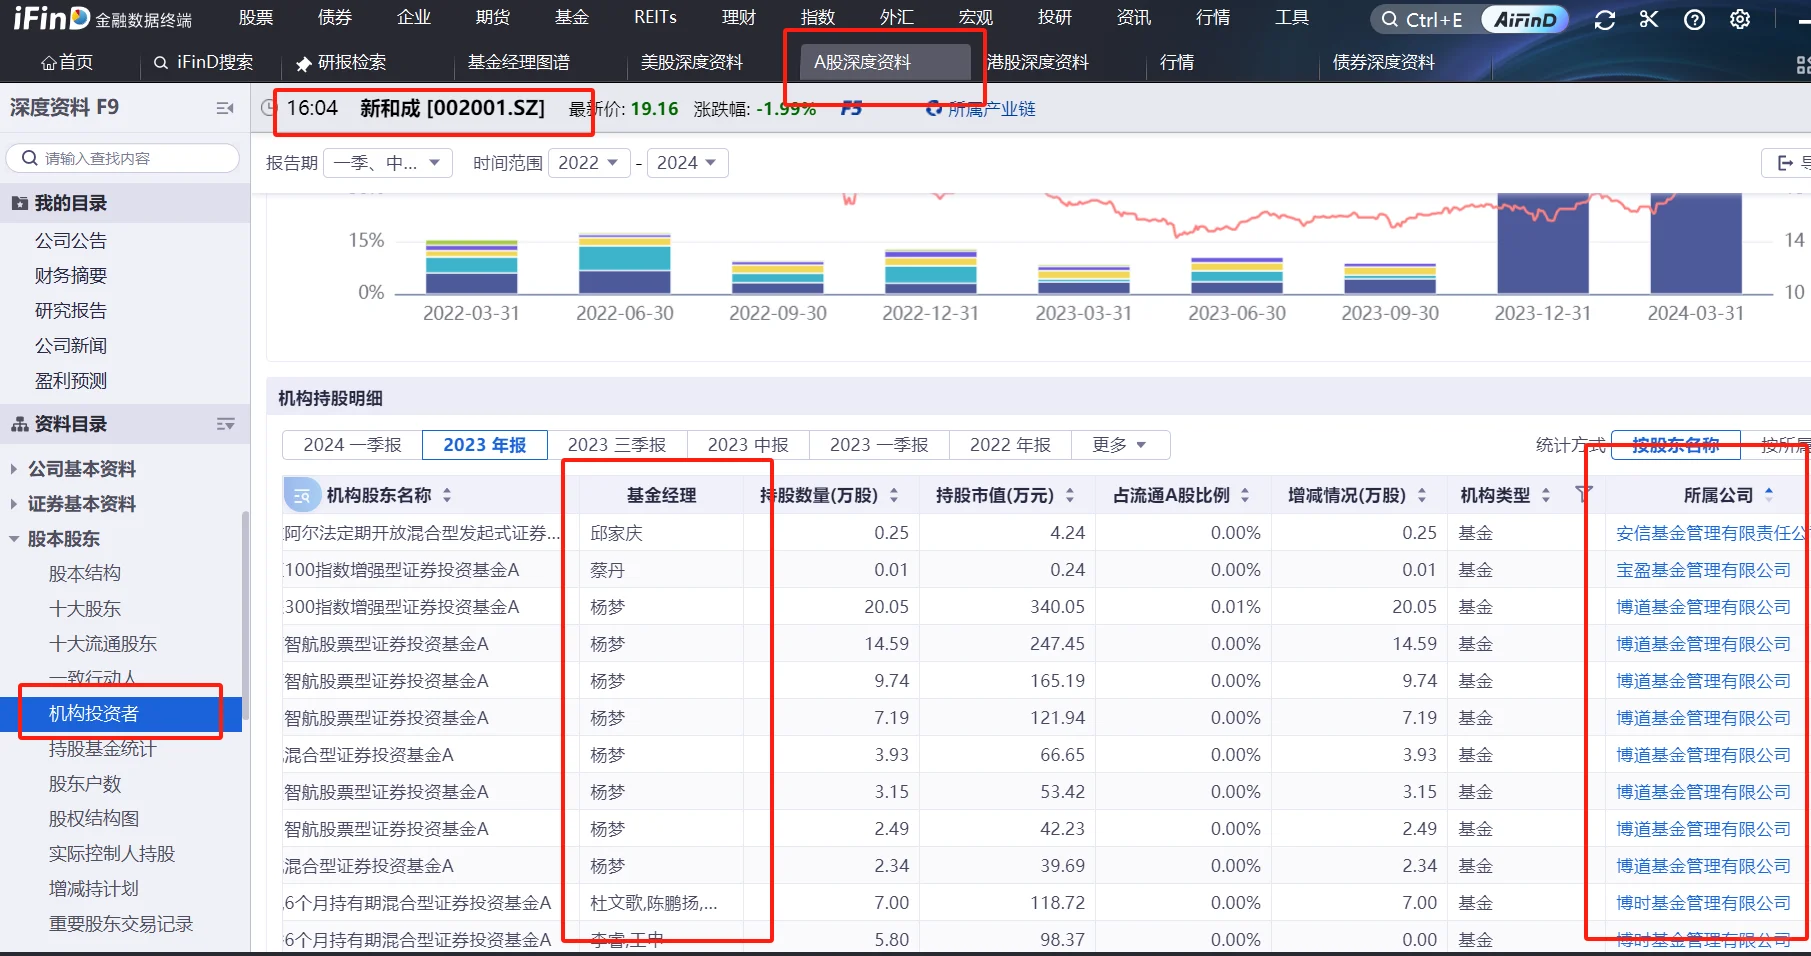1811x956 pixels.
Task: Select the scissors screenshot tool icon
Action: click(x=1649, y=19)
